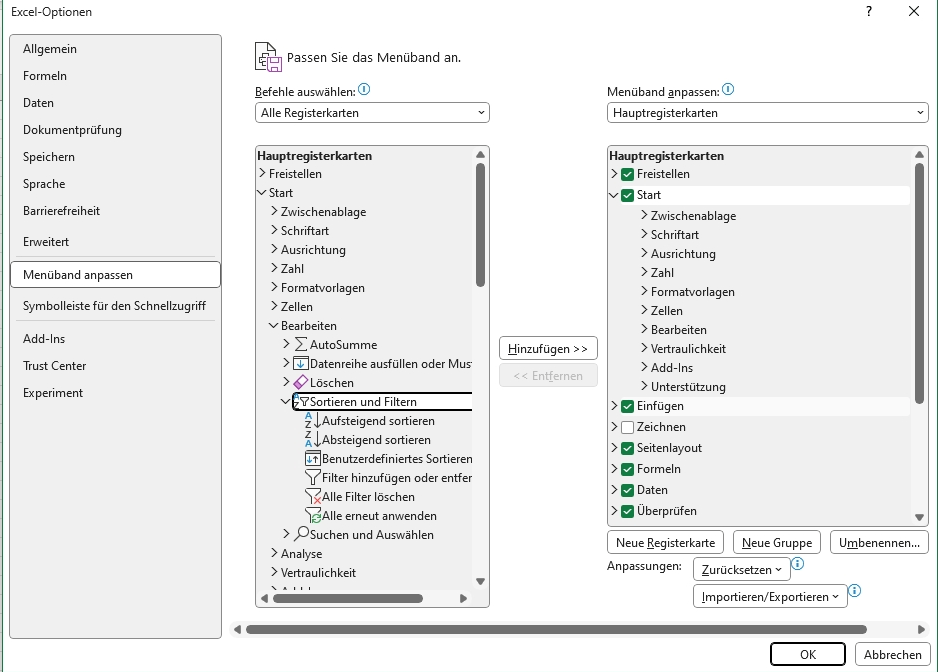Uncheck the Start tab checkbox

627,195
